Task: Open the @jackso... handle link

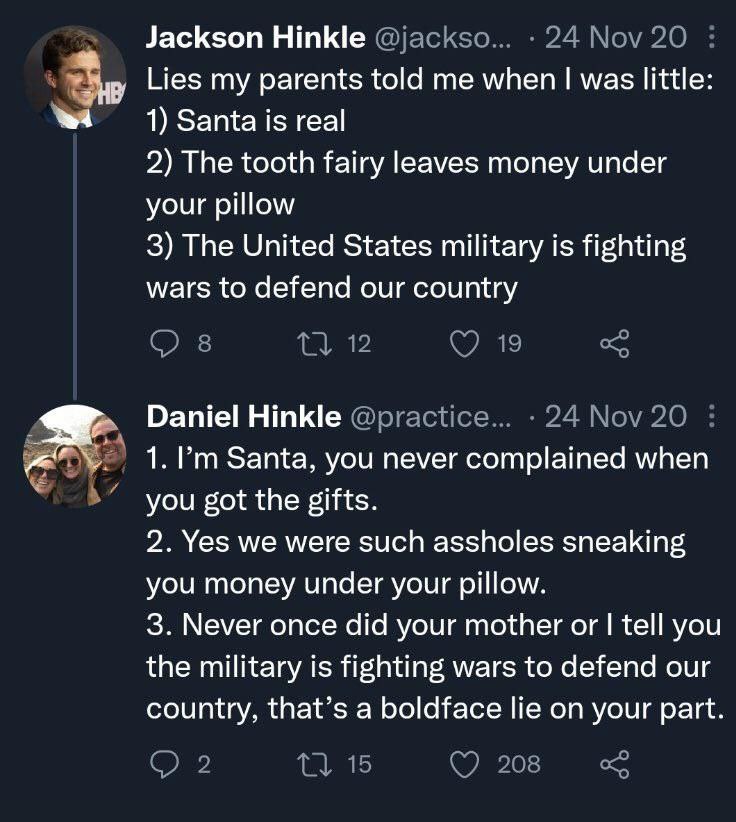Action: pos(442,39)
